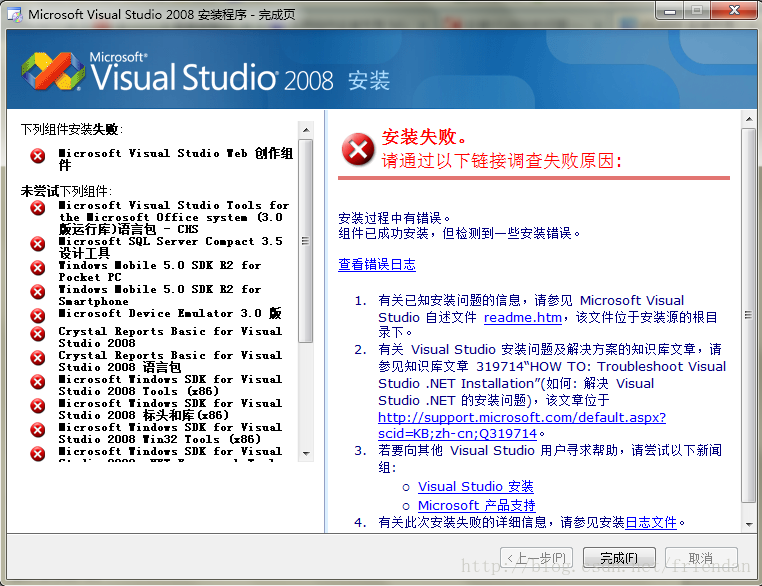The image size is (762, 586).
Task: Click the large red 安装失败 error icon
Action: pos(358,149)
